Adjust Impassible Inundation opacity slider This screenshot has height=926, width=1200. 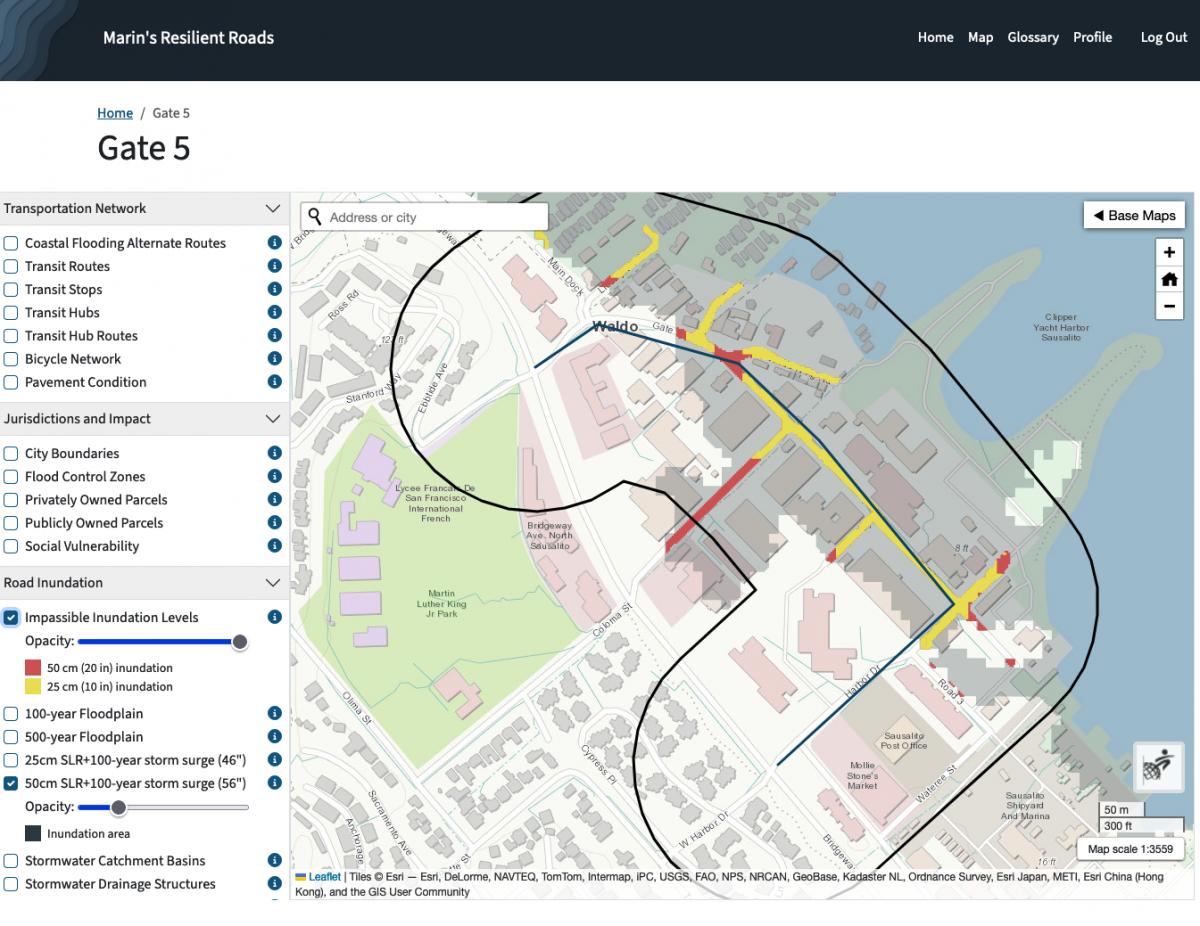163,641
